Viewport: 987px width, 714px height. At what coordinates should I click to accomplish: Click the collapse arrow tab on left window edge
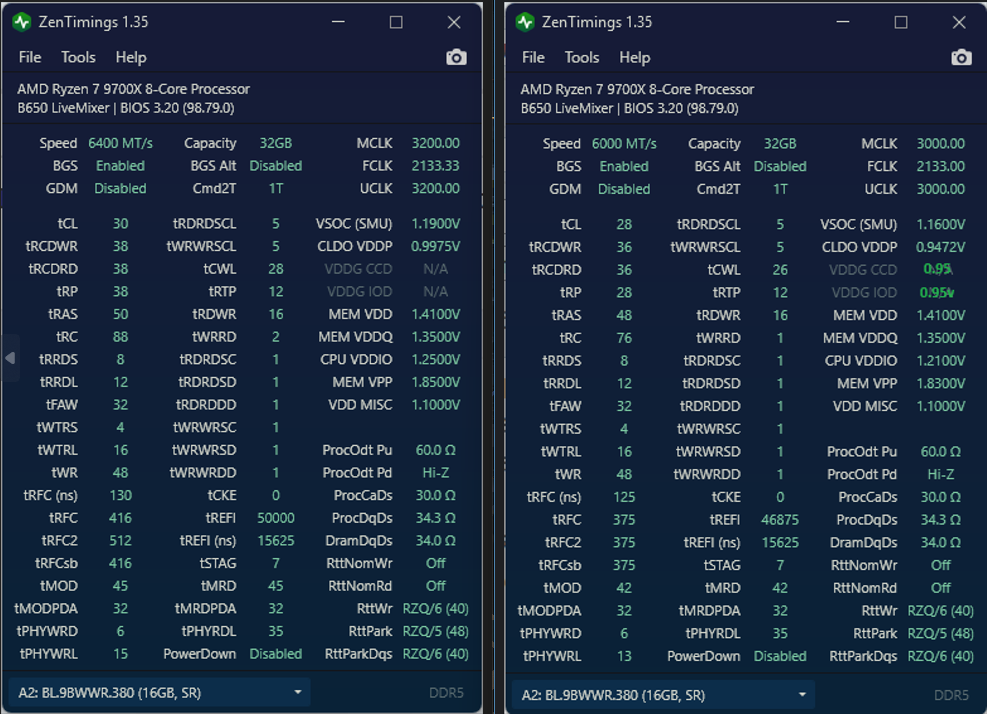9,358
